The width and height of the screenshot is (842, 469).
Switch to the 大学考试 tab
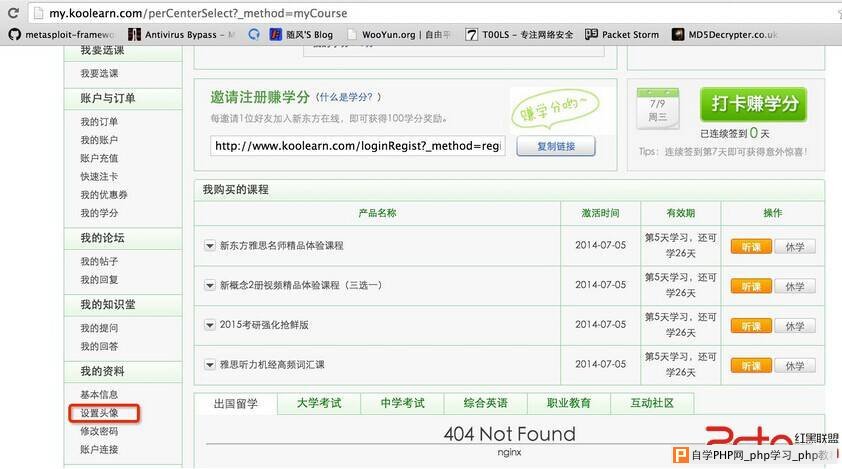pos(320,403)
